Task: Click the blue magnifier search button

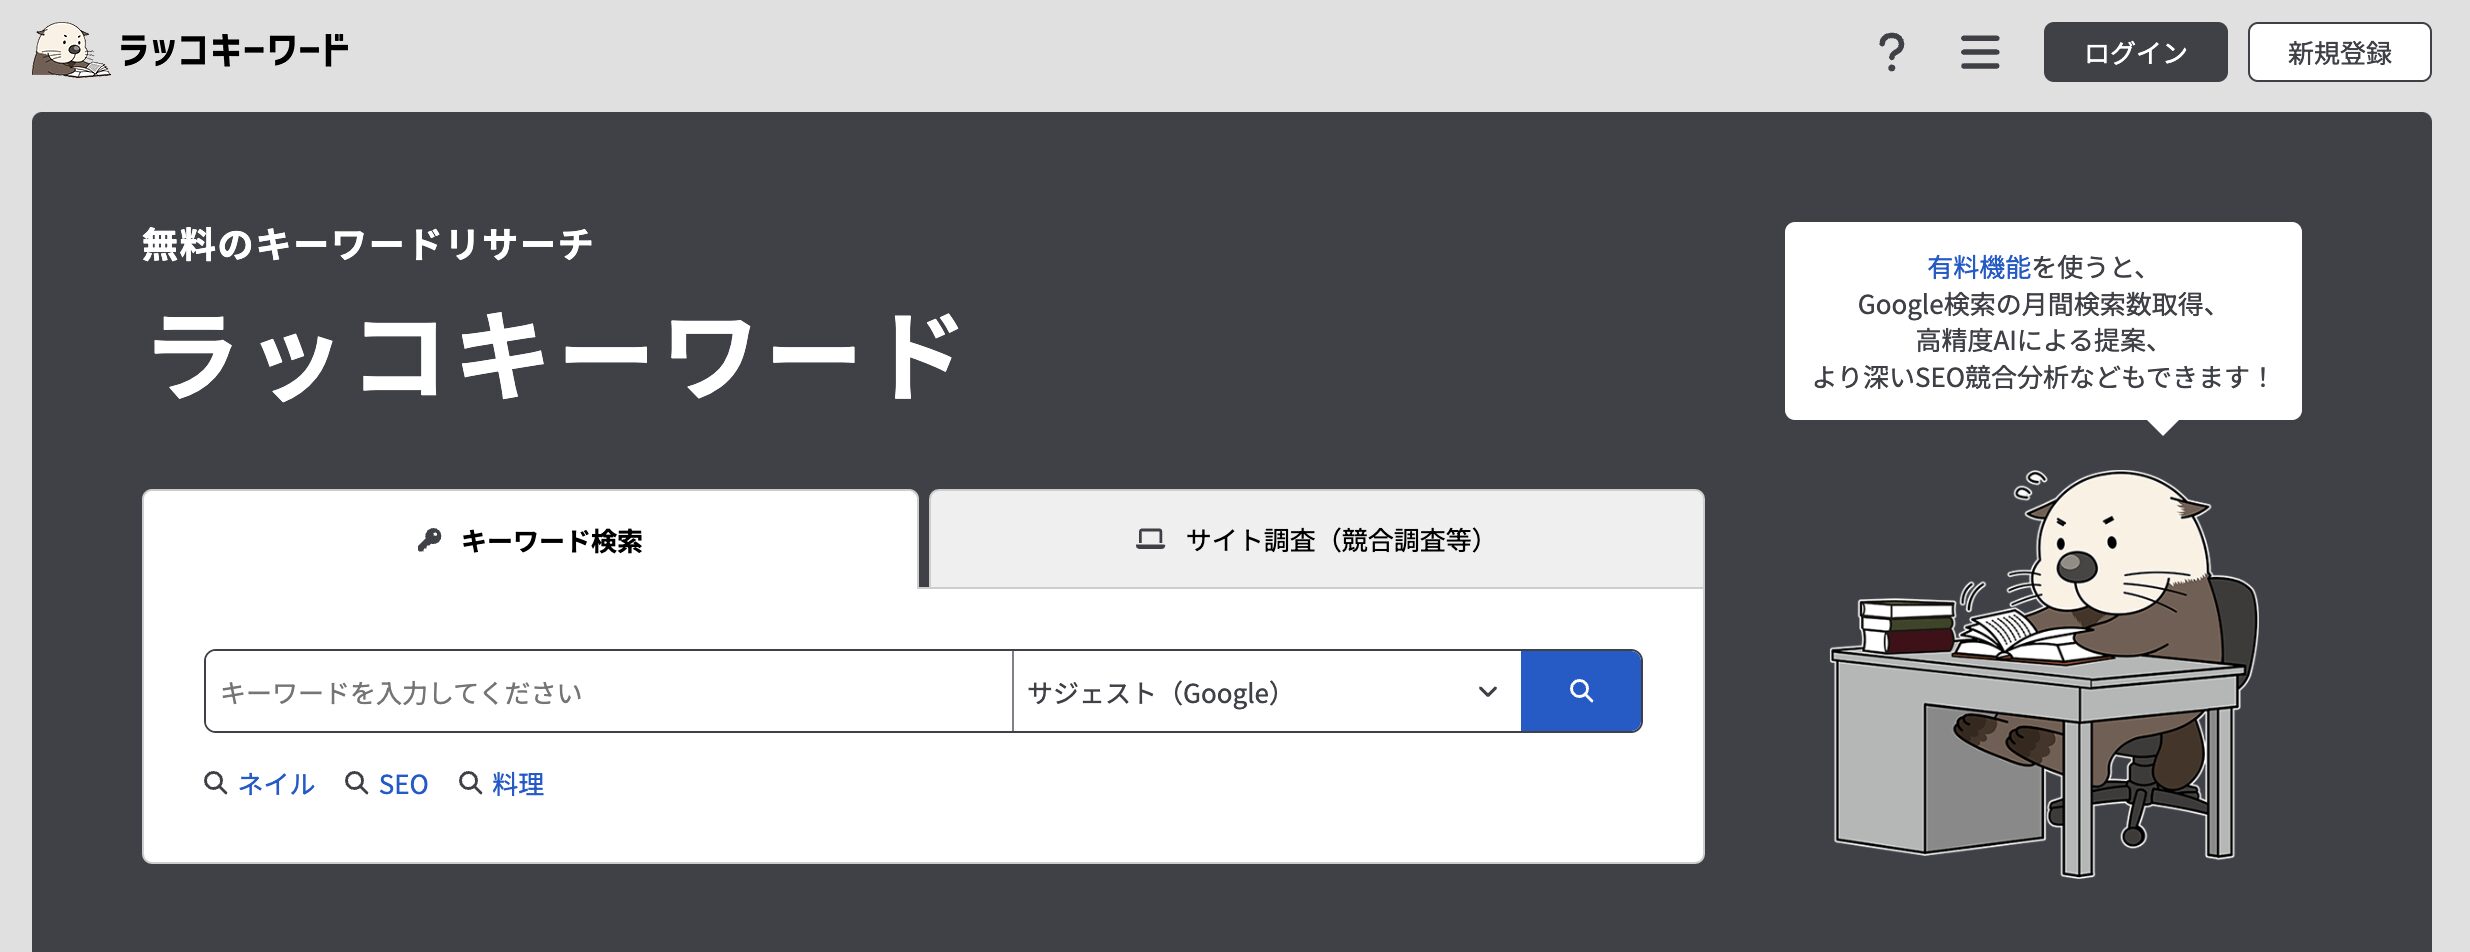Action: pos(1581,691)
